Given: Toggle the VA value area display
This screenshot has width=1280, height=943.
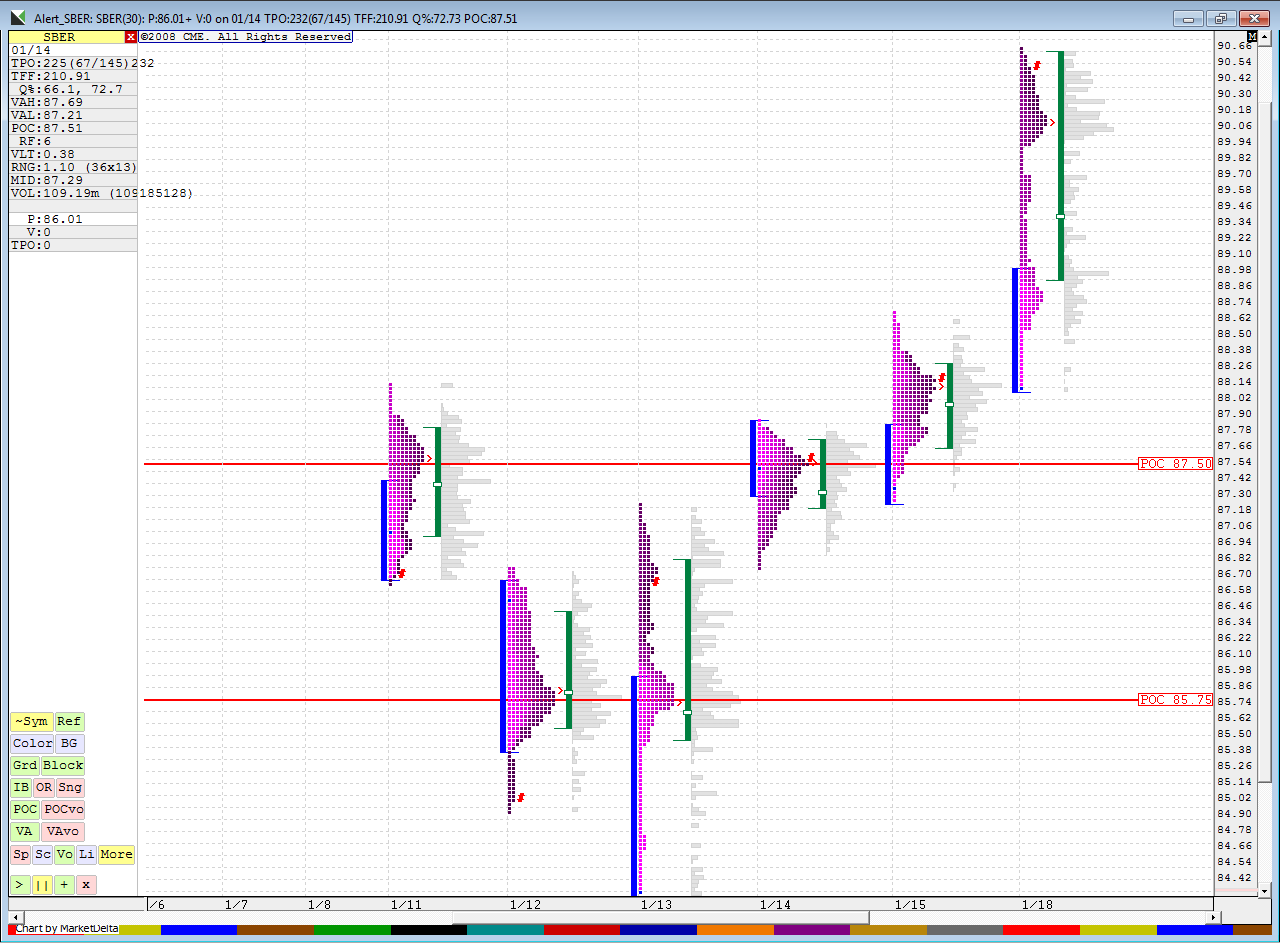Looking at the screenshot, I should pos(24,832).
